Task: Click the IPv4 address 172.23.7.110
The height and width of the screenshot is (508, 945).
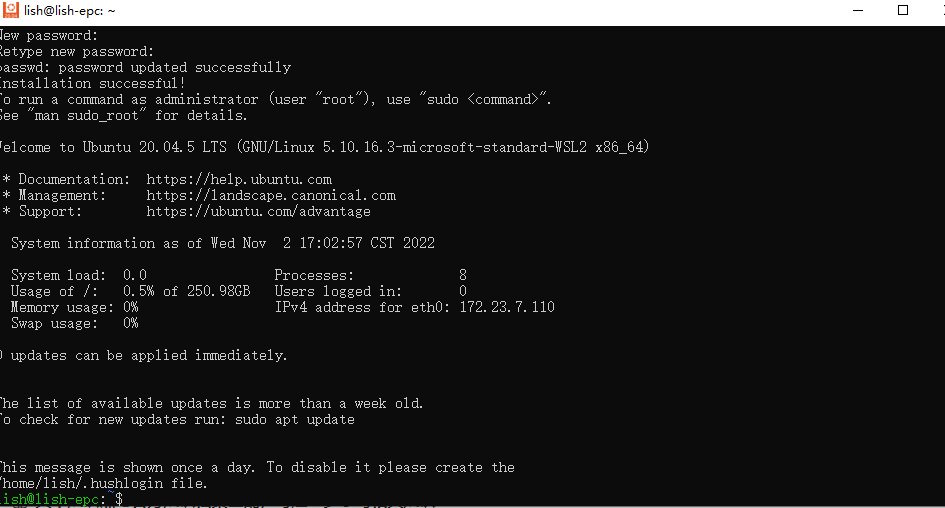Action: point(507,307)
